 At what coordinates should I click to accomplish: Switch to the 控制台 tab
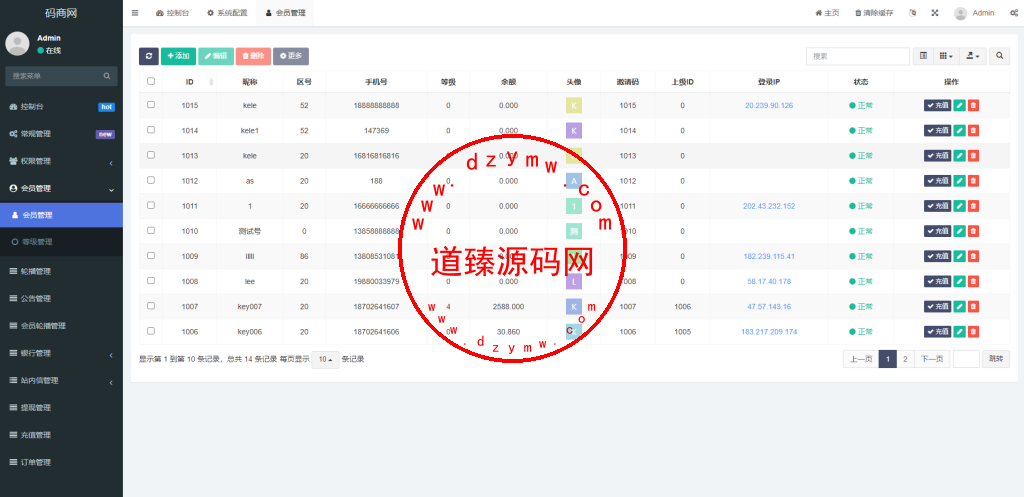coord(172,13)
